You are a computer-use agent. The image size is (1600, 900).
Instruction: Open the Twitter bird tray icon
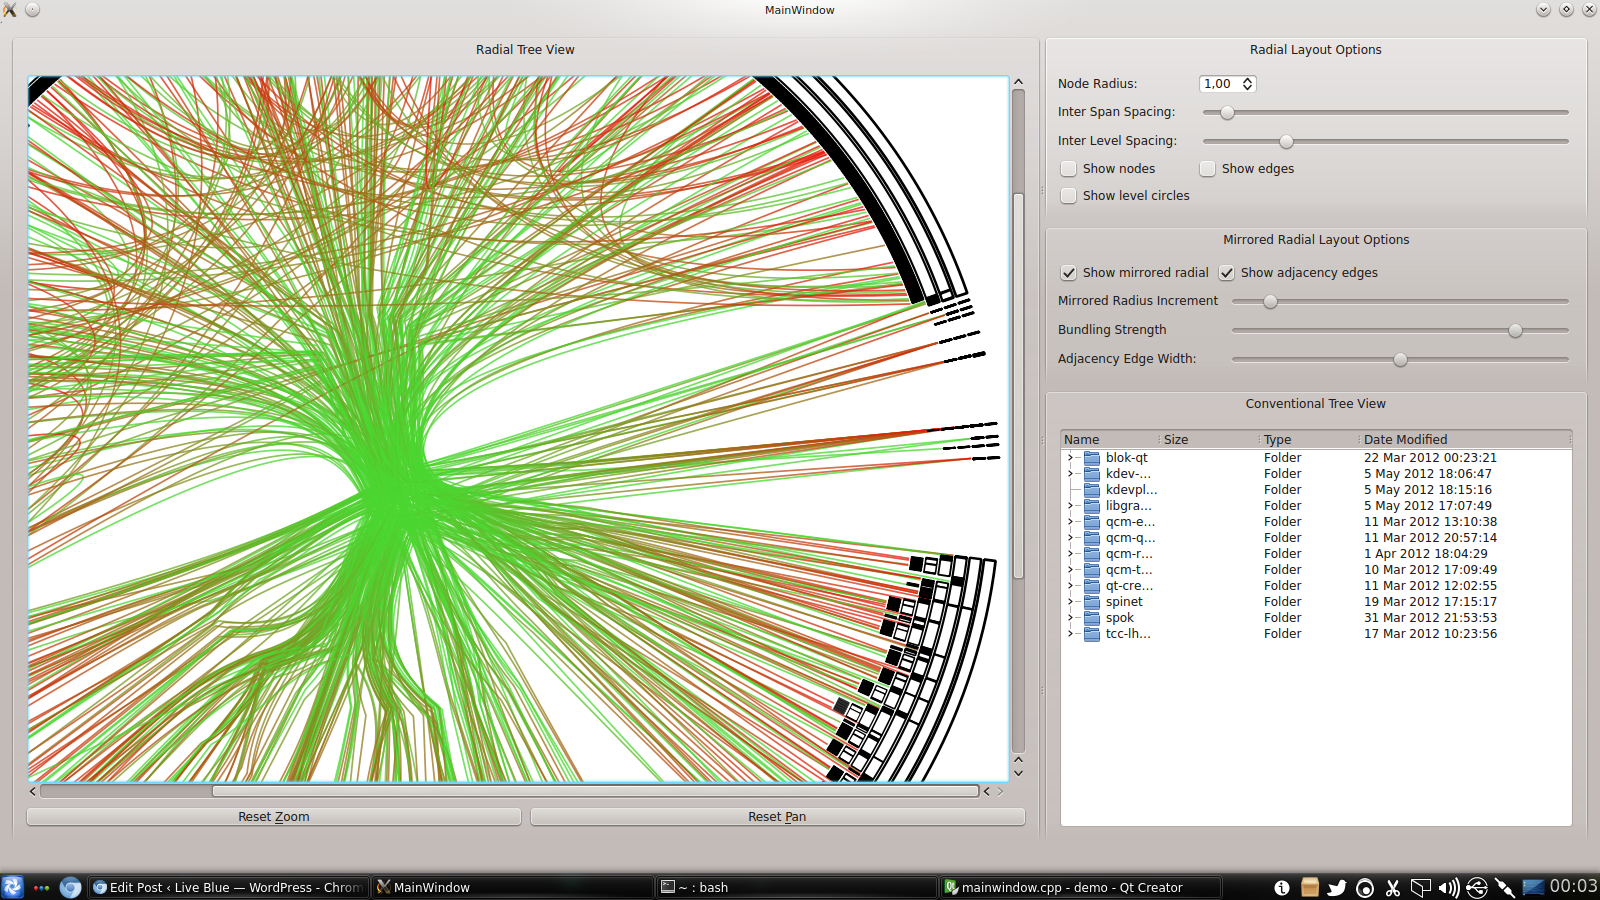(1336, 887)
